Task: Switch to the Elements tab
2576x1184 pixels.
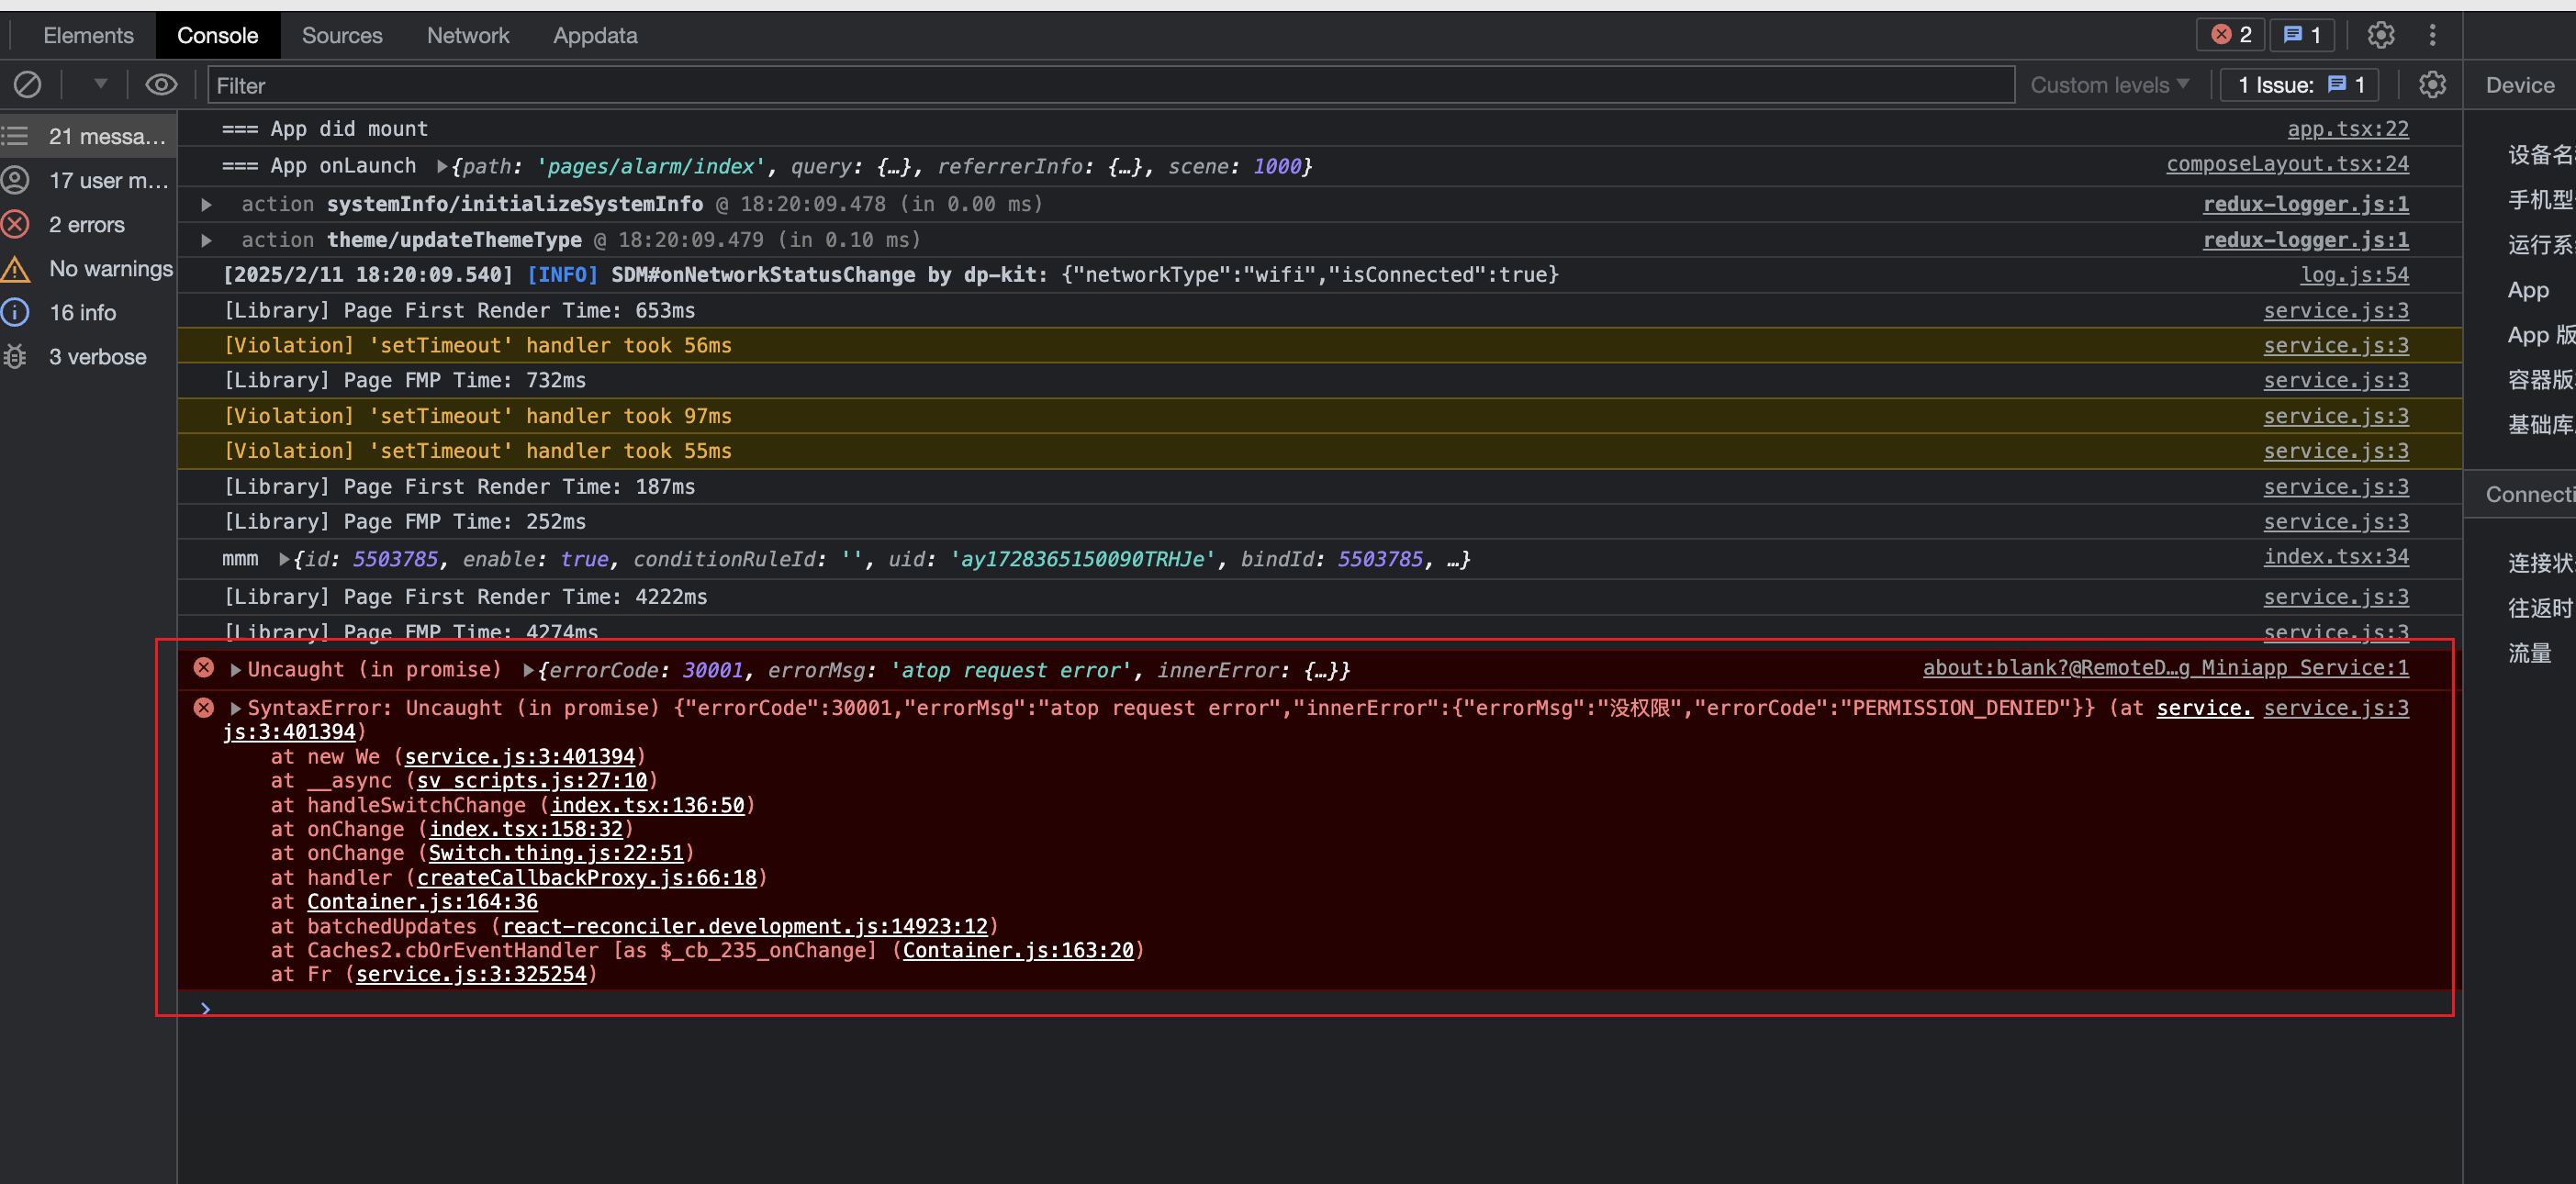Action: (88, 35)
